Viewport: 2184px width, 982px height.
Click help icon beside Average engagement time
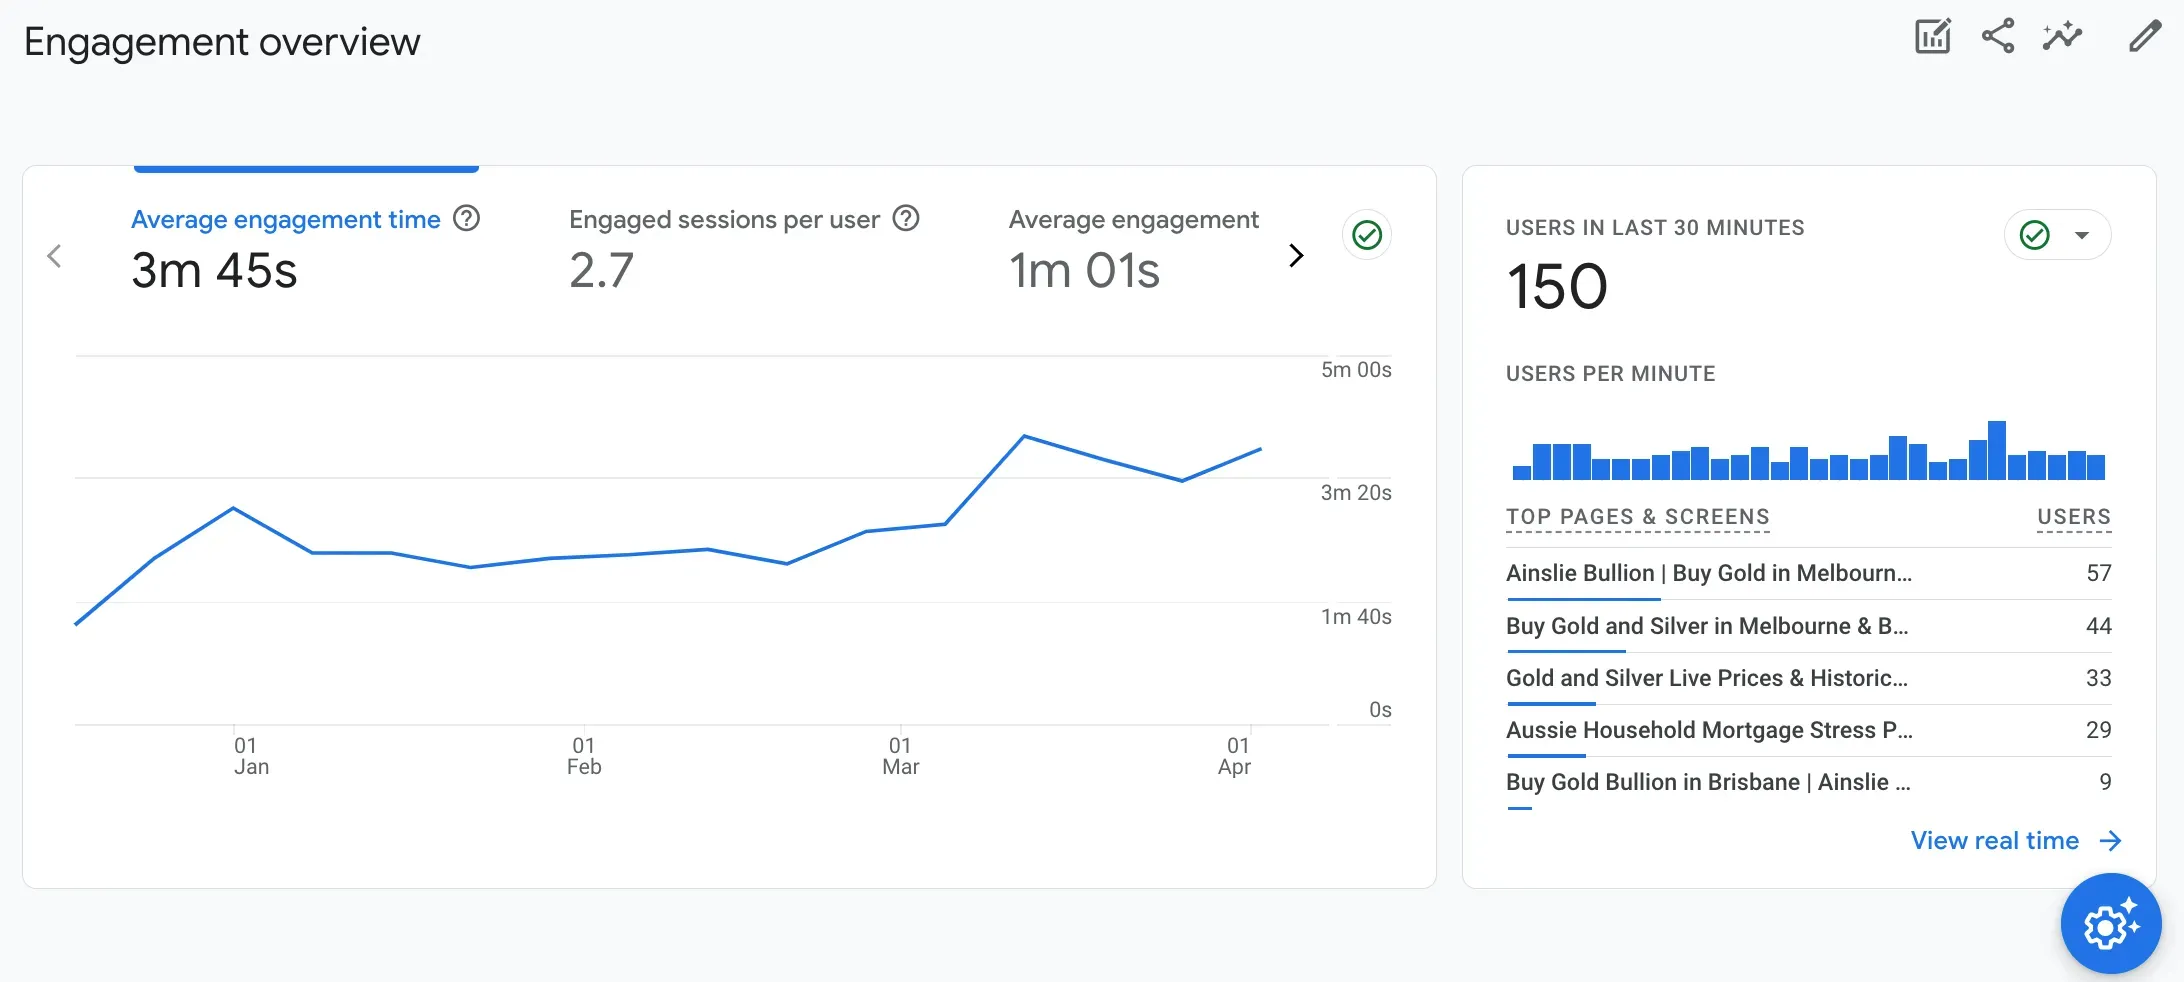pyautogui.click(x=467, y=218)
